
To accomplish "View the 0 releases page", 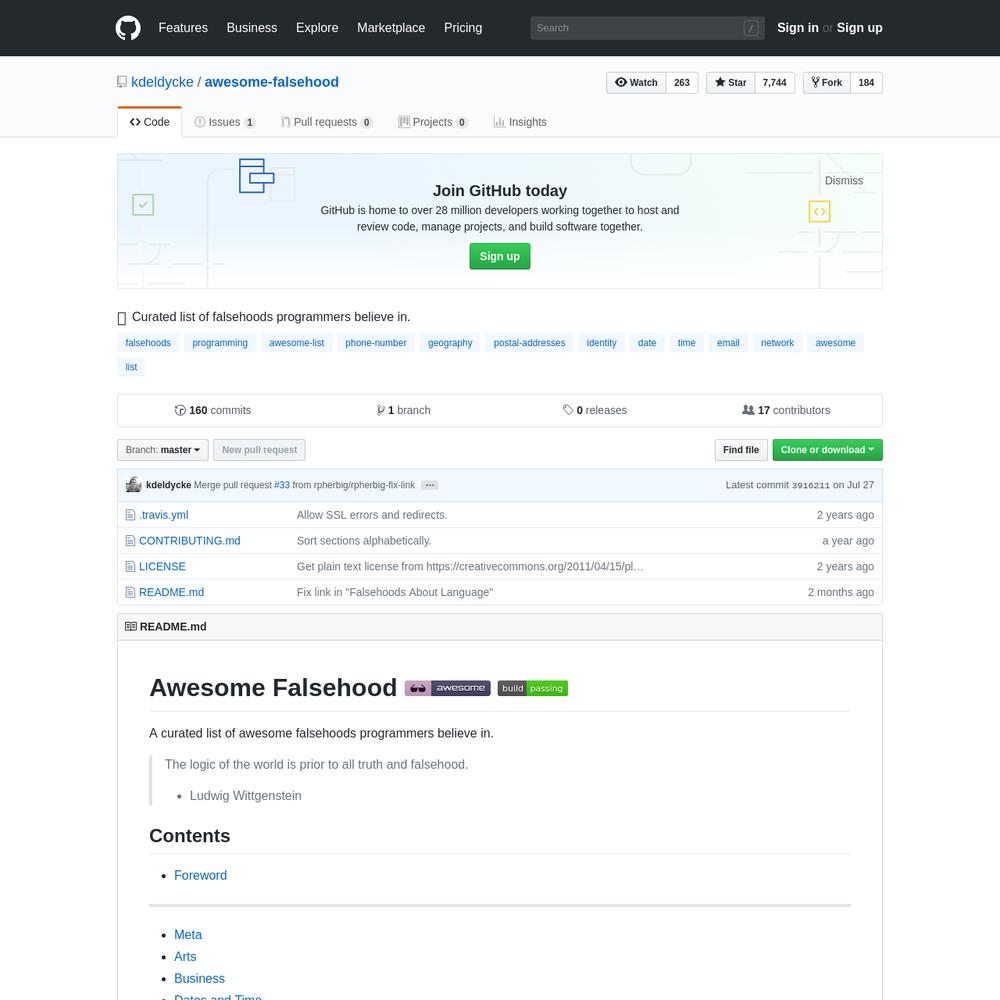I will point(595,410).
